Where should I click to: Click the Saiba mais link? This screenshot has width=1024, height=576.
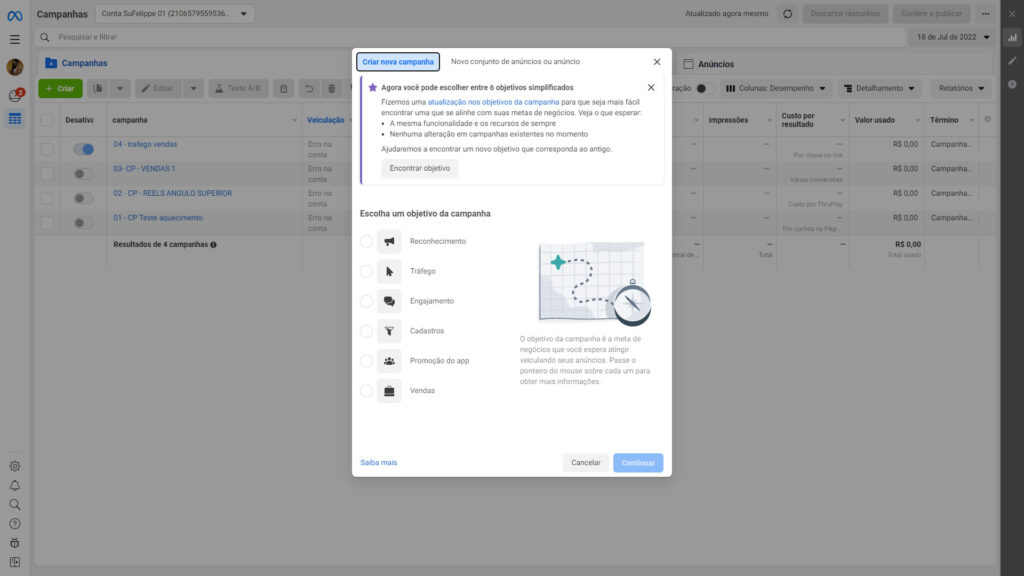(378, 463)
